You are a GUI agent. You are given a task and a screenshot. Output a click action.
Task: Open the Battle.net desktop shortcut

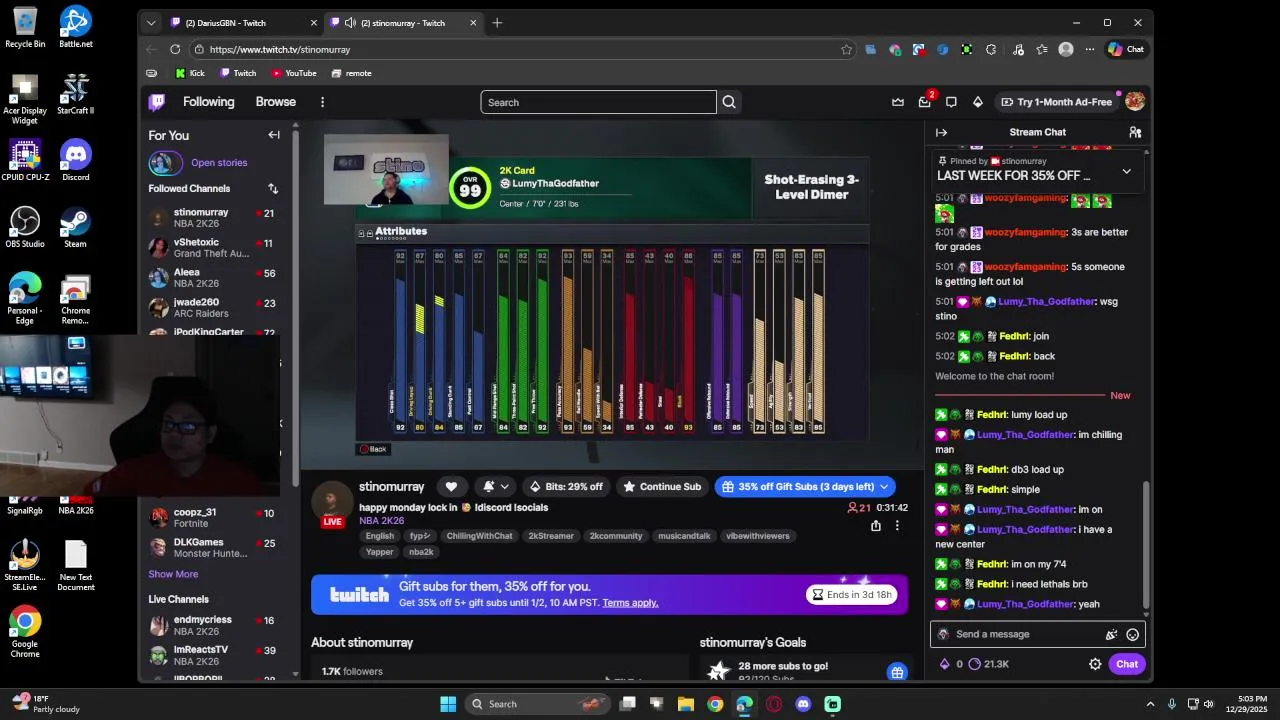(76, 27)
